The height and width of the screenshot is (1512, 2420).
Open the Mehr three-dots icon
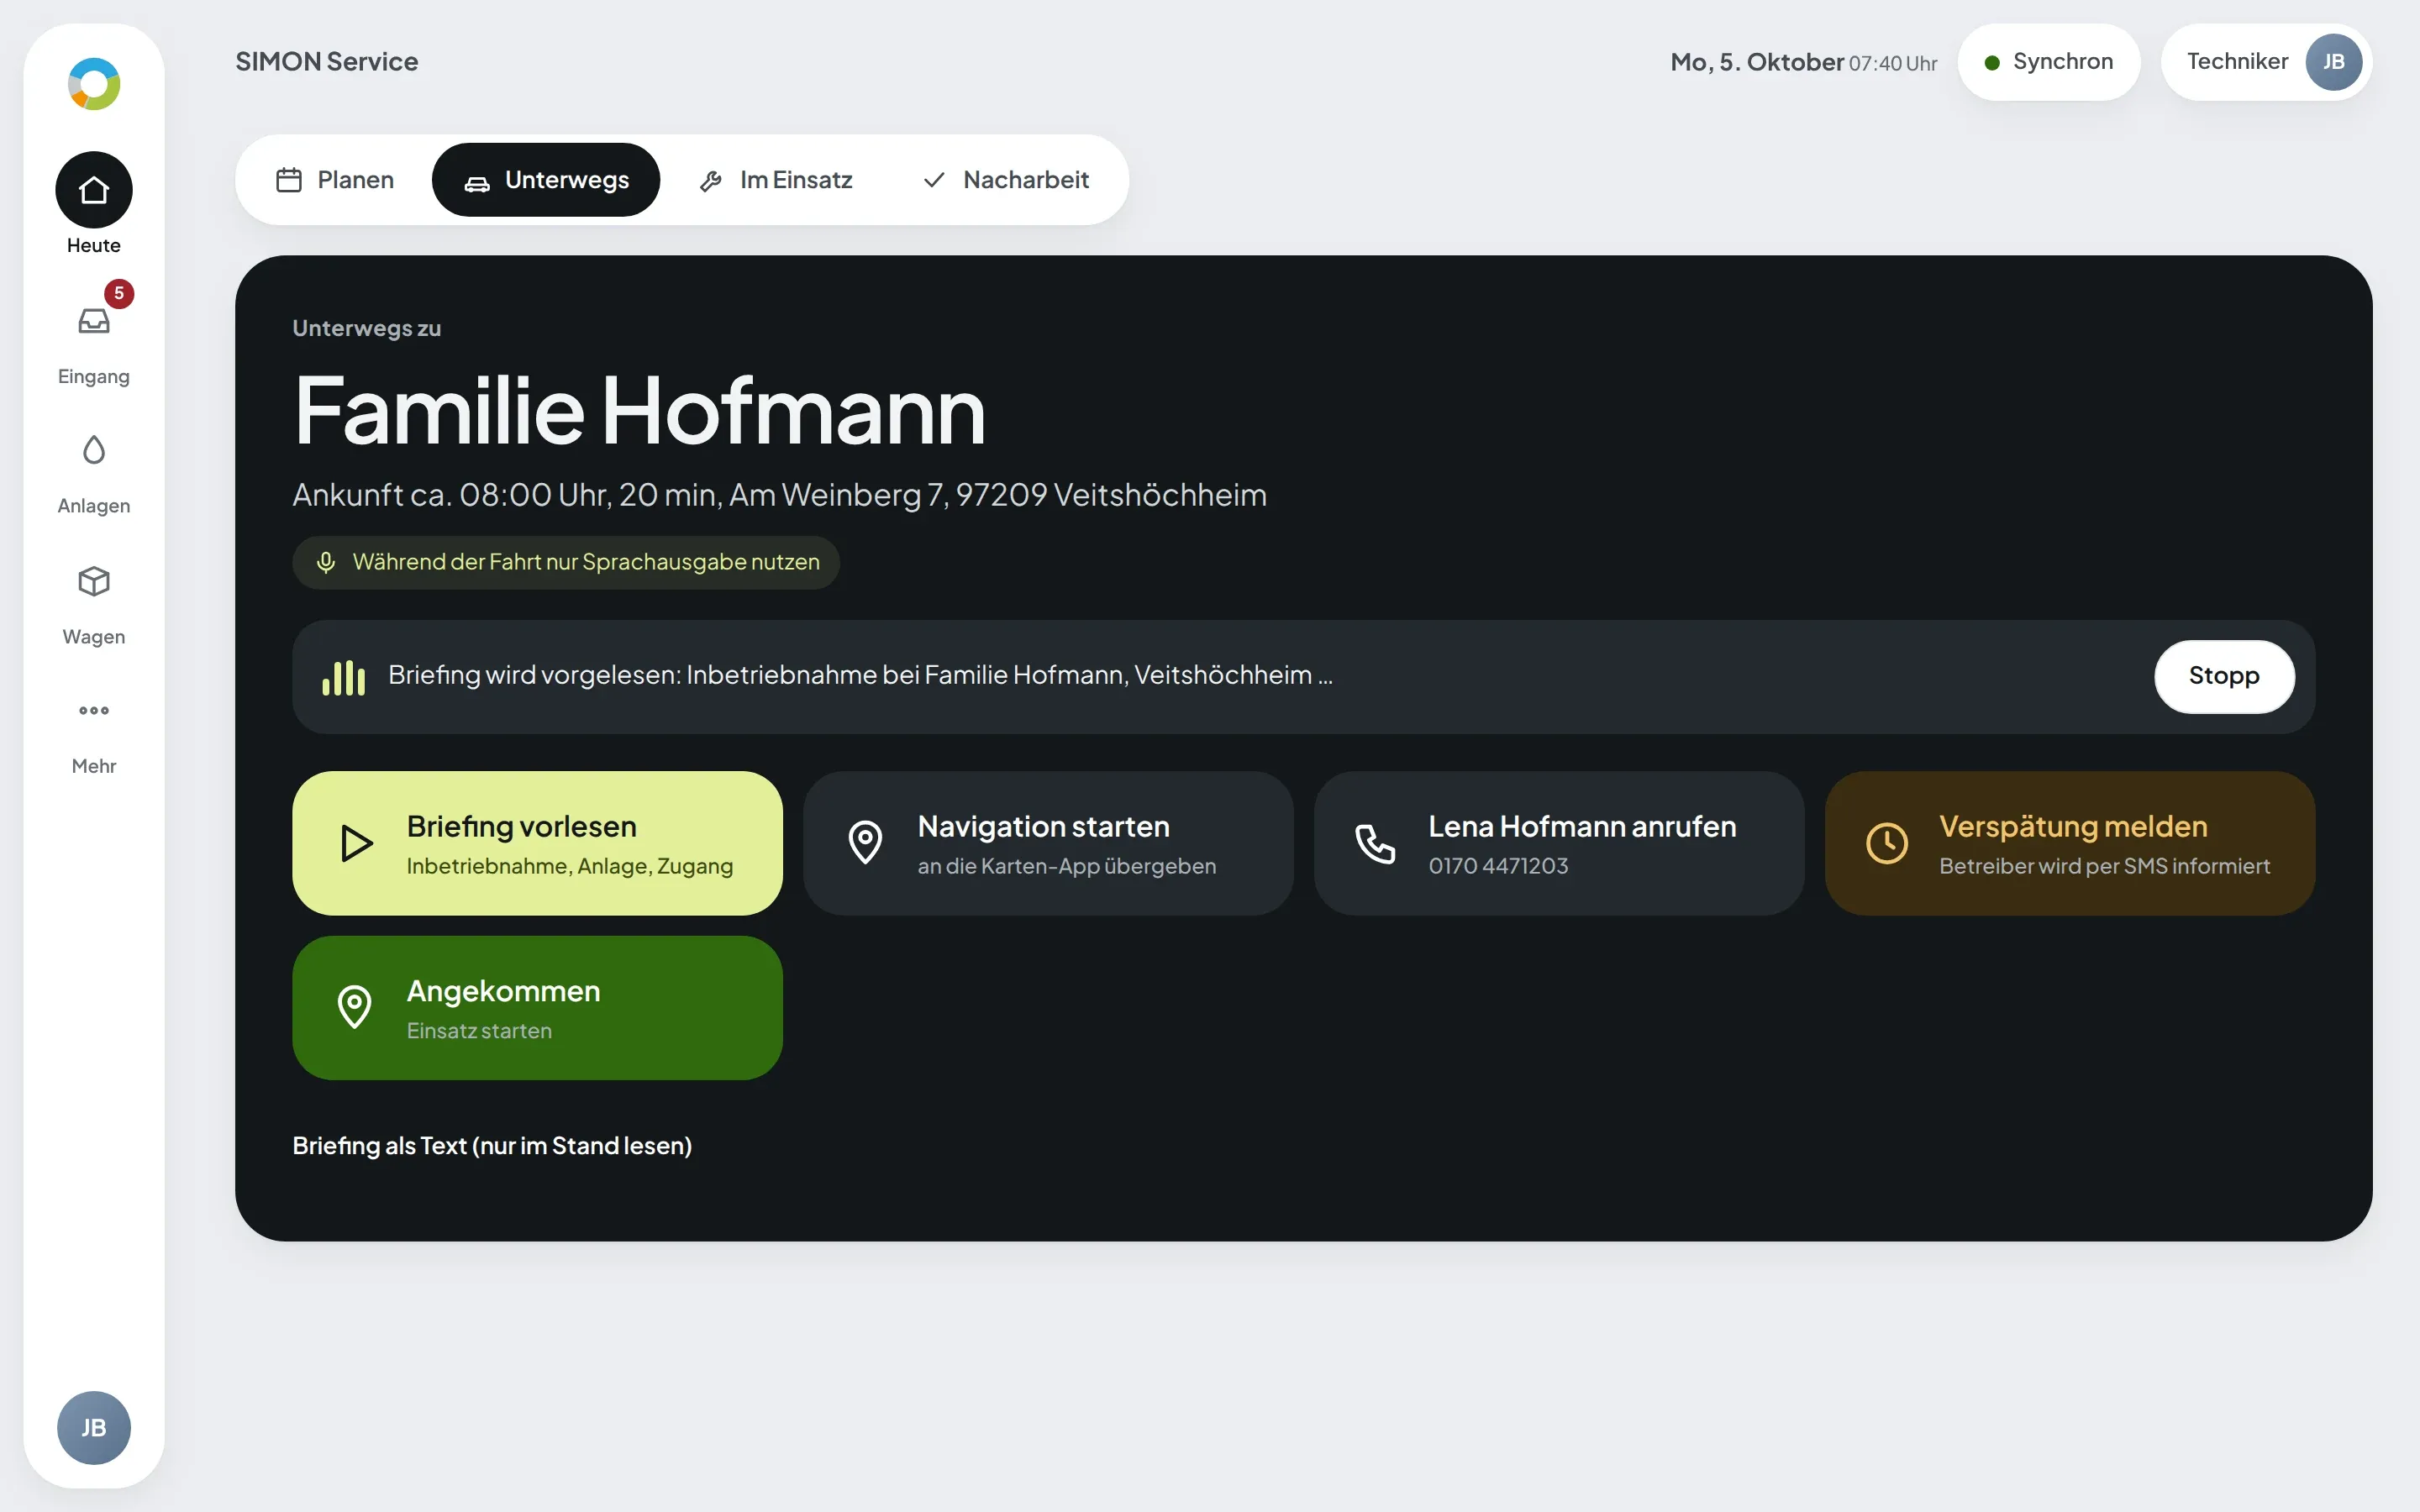tap(94, 711)
